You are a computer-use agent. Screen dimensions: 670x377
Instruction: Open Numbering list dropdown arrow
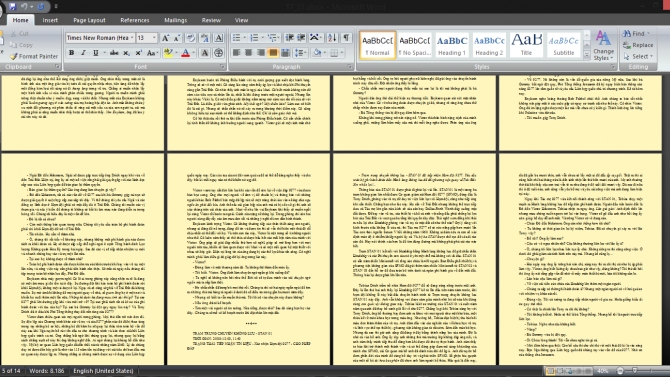point(262,38)
